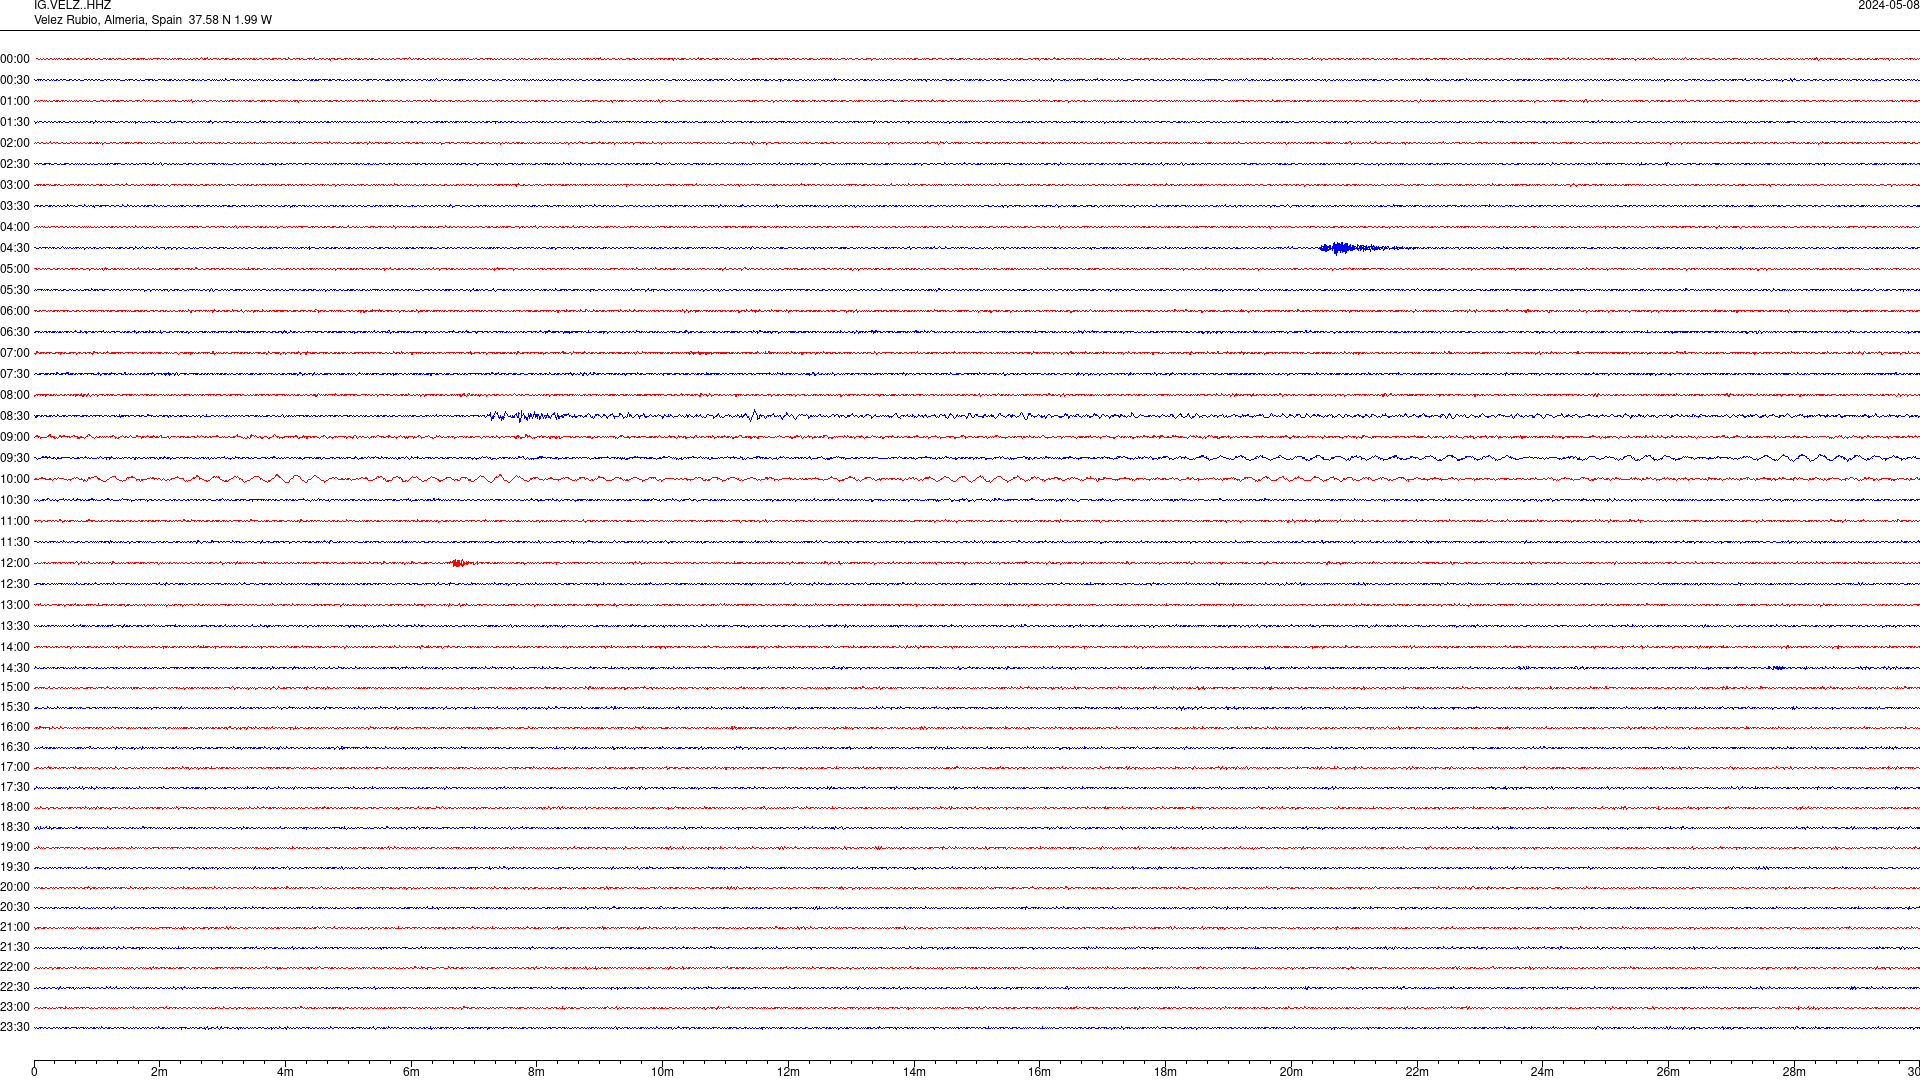Click the 12m tick label on the time axis
Image resolution: width=1920 pixels, height=1080 pixels.
(x=788, y=1072)
